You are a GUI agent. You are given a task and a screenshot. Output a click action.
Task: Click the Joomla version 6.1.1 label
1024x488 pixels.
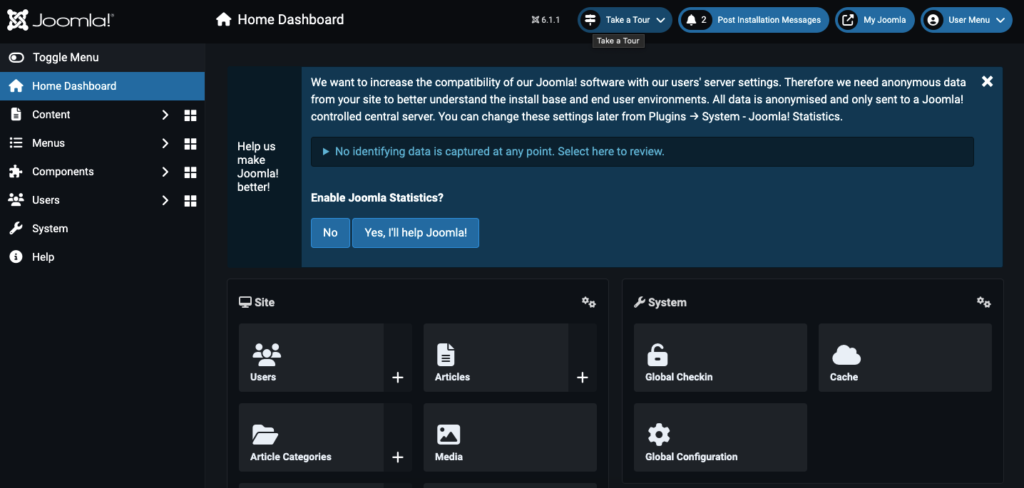(x=546, y=20)
